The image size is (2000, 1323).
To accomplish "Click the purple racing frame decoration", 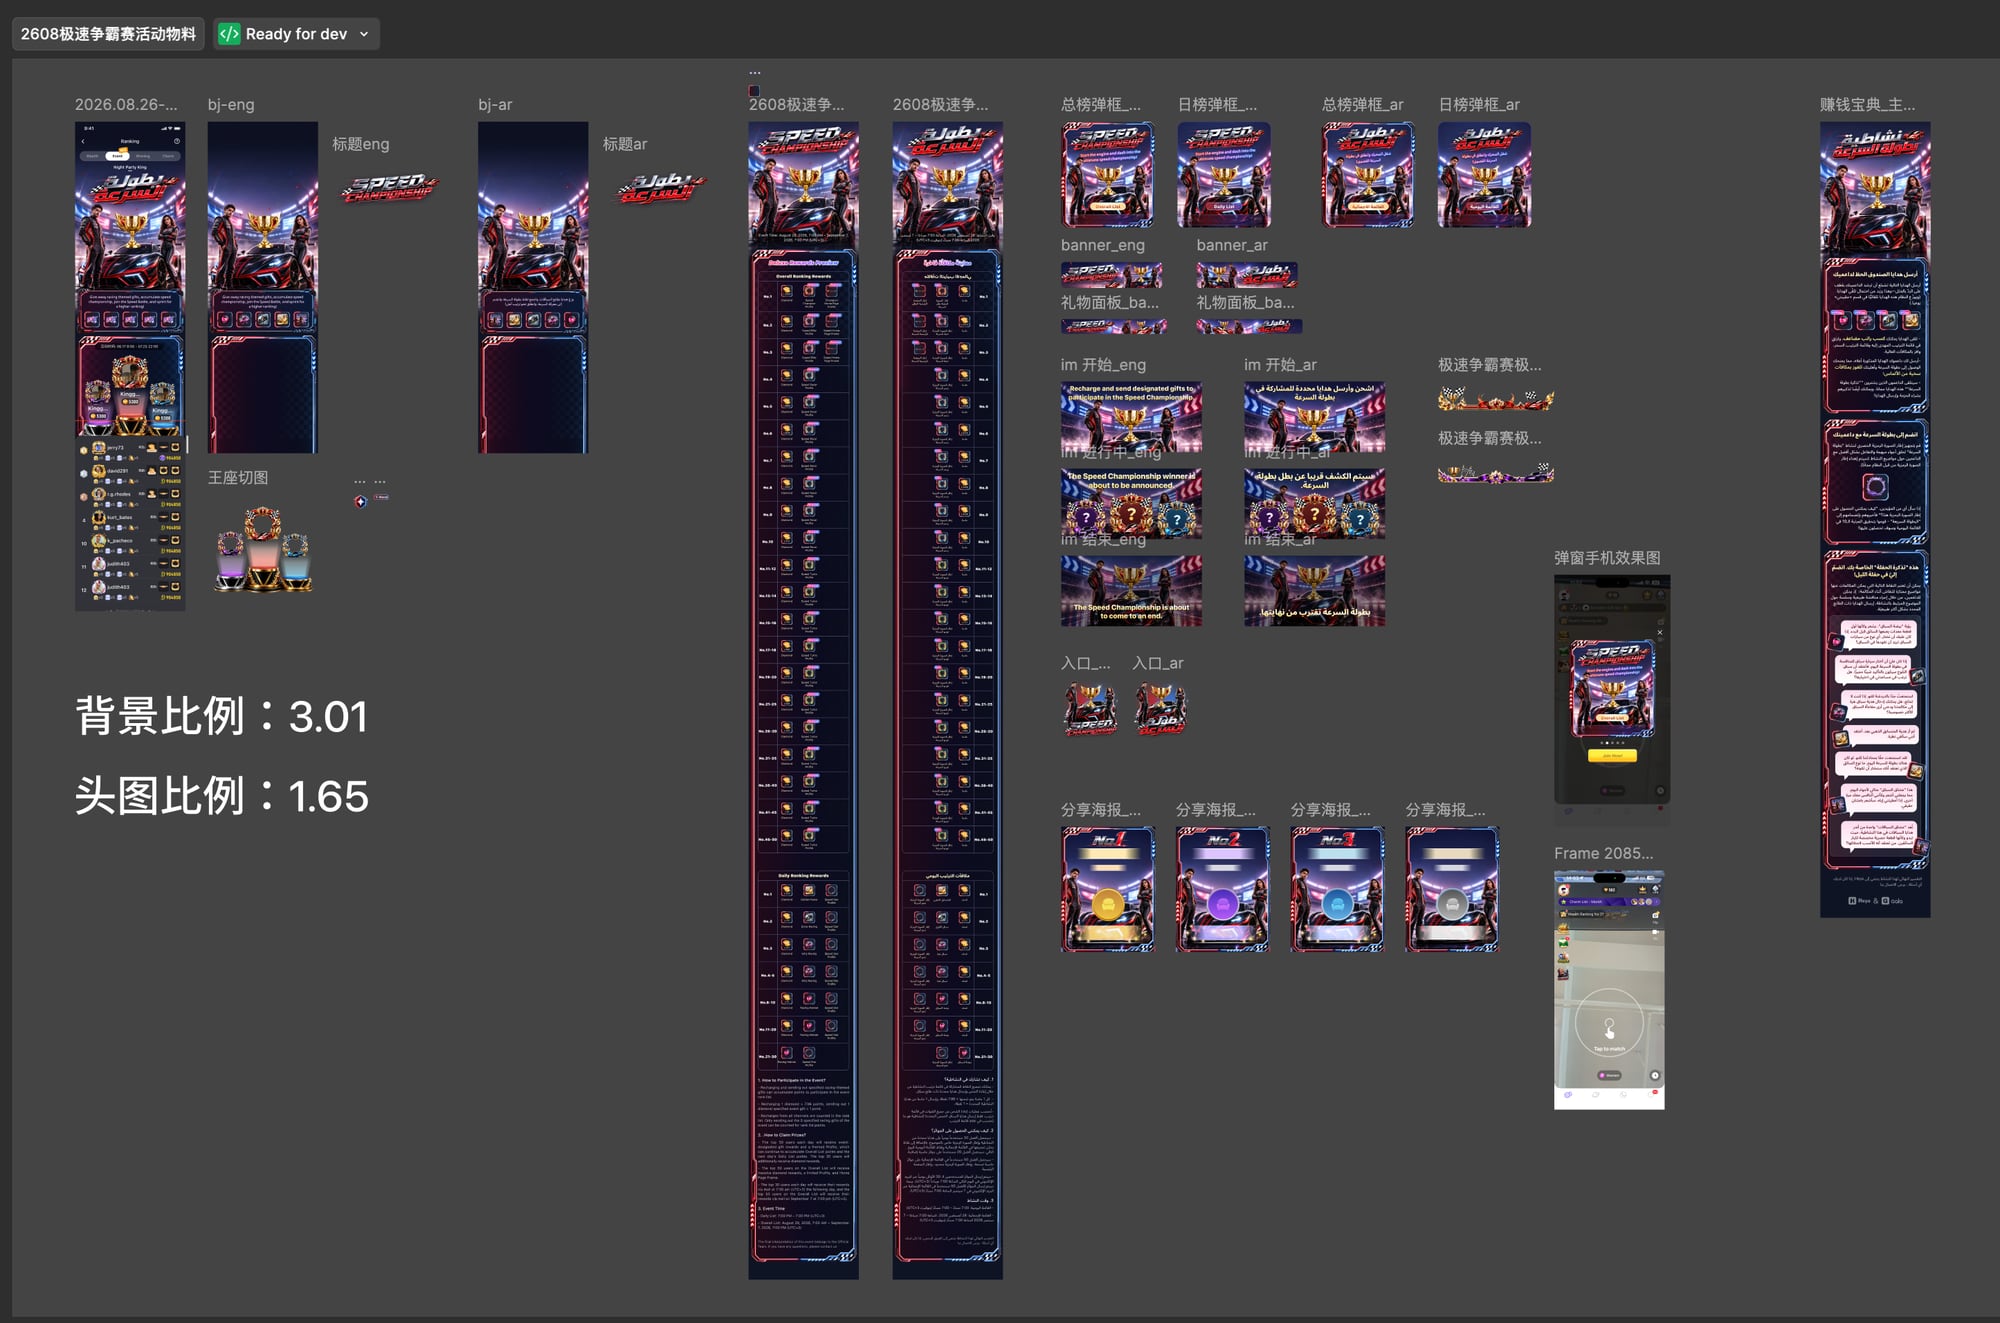I will tap(1496, 473).
